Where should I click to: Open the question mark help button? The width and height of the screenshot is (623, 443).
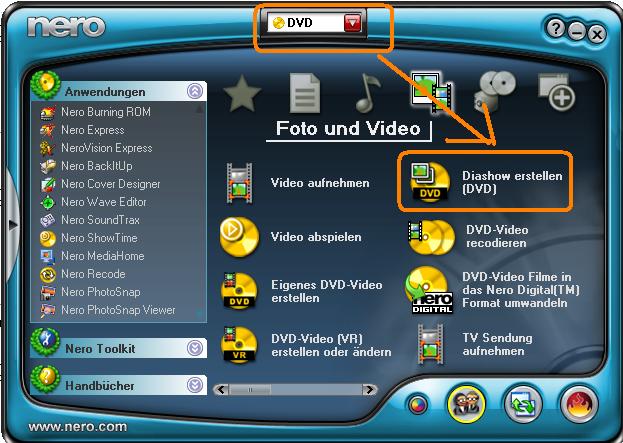(556, 29)
